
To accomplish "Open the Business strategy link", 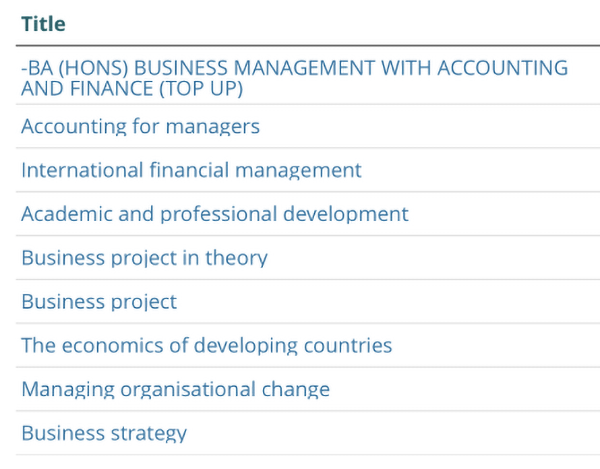I will (104, 434).
